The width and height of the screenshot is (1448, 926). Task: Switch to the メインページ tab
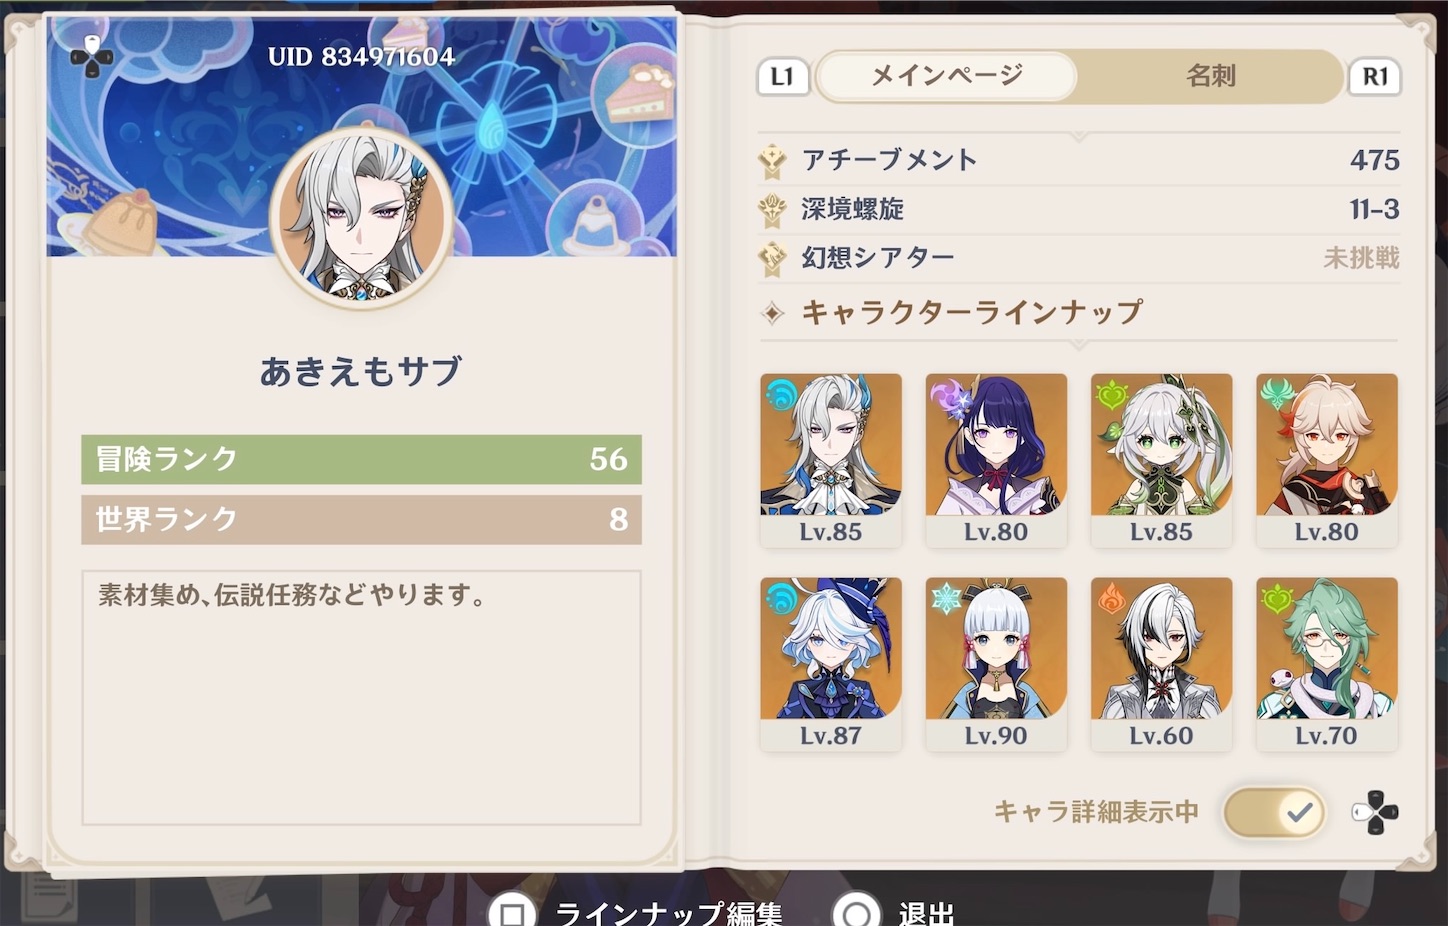pos(947,76)
